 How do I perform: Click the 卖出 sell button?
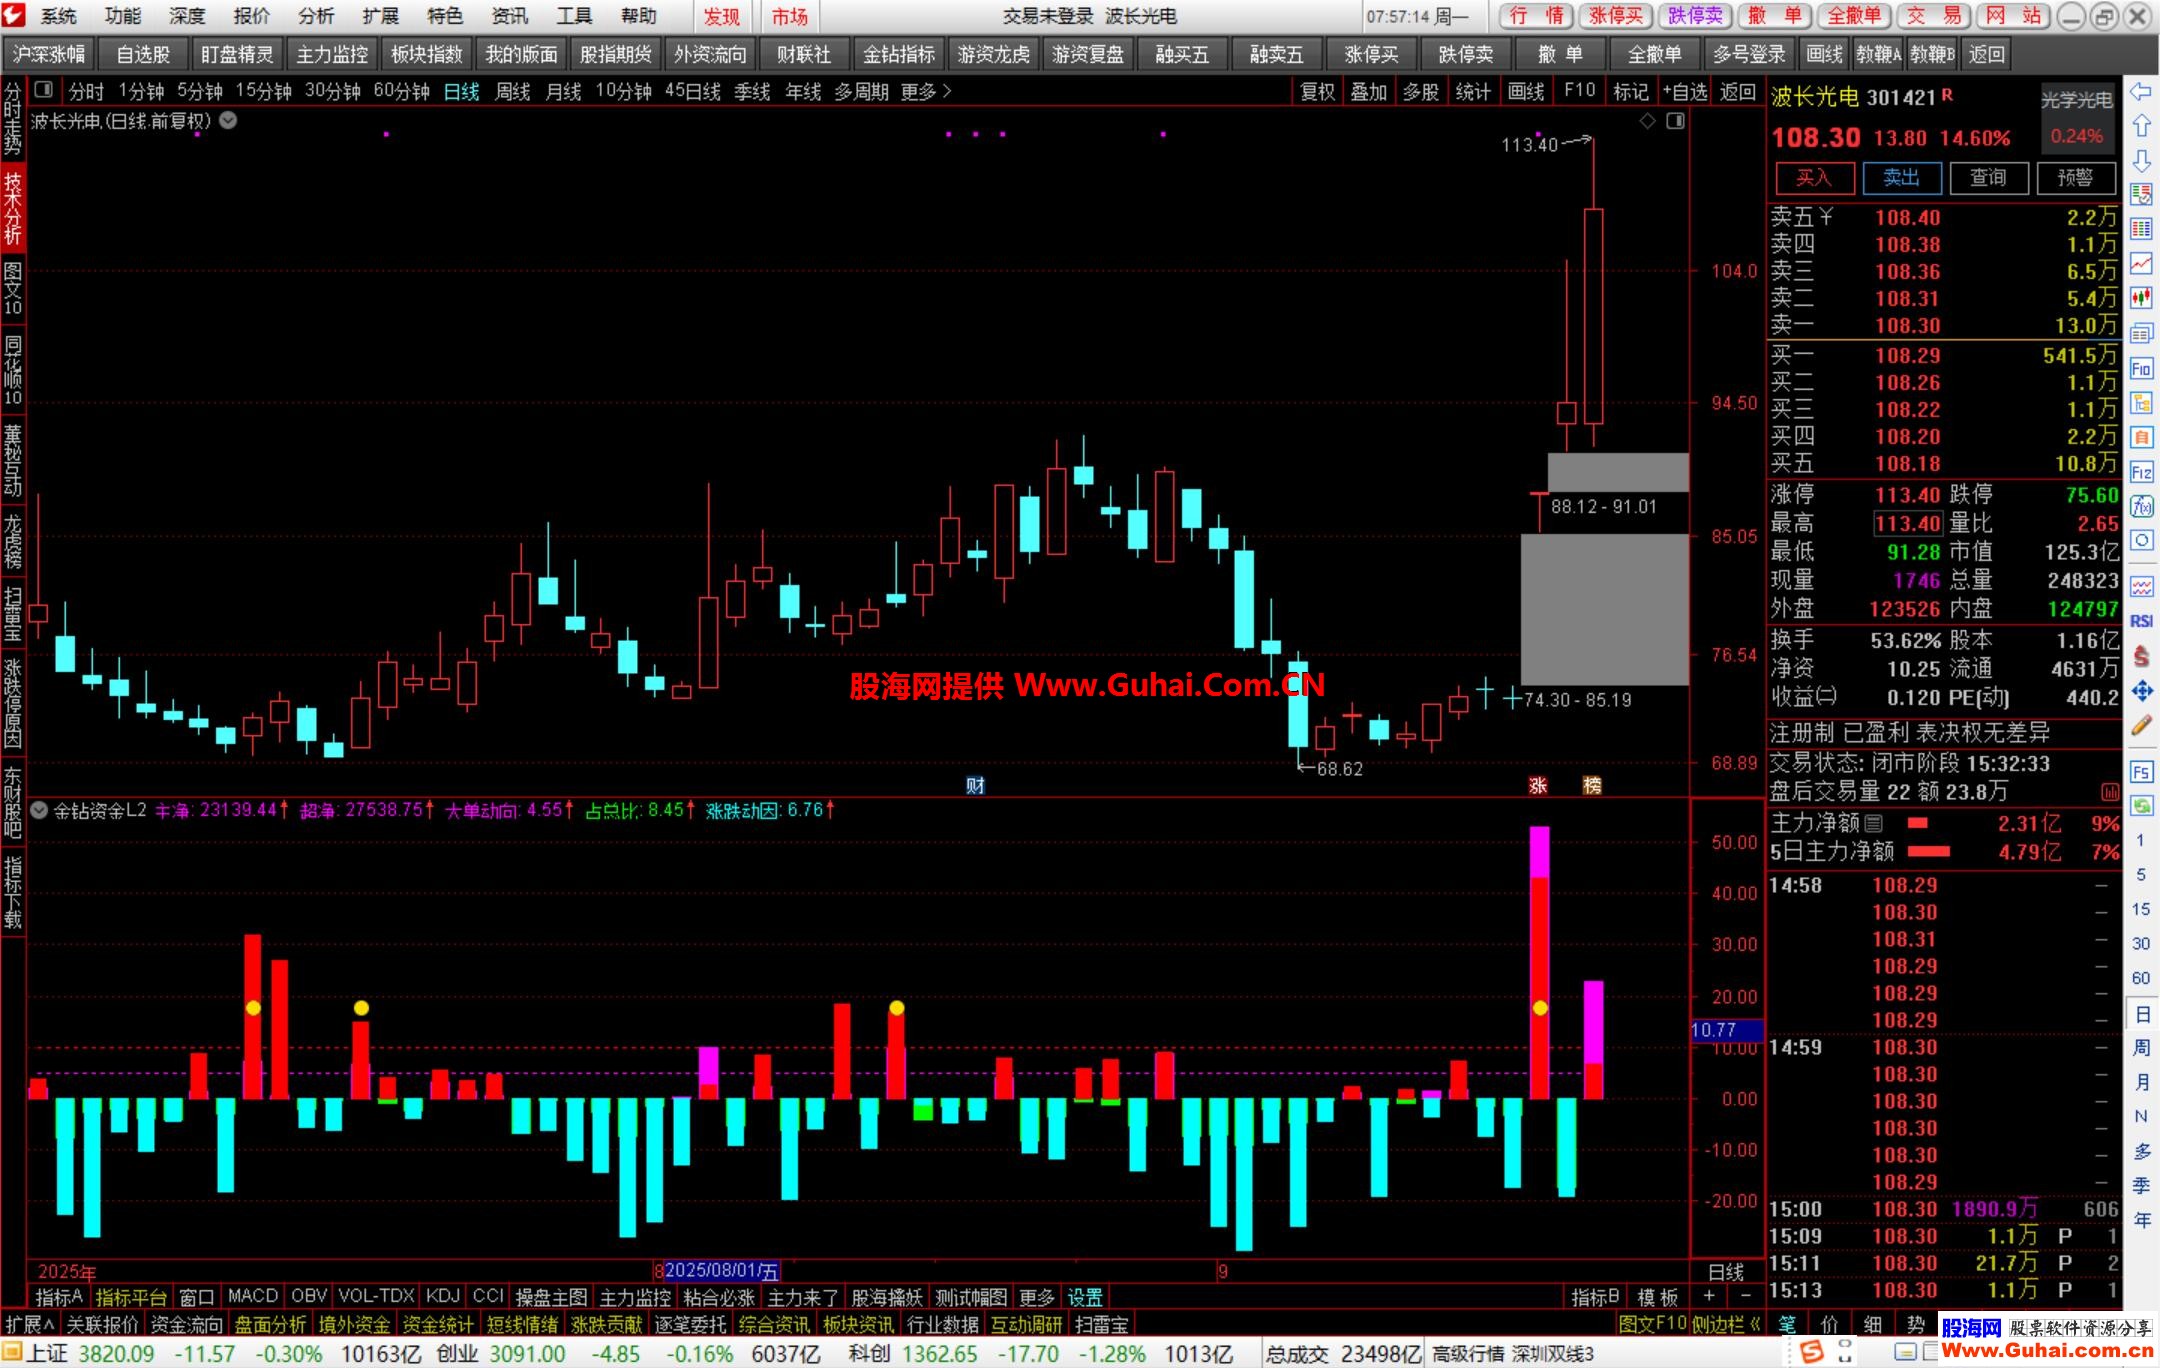point(1901,178)
